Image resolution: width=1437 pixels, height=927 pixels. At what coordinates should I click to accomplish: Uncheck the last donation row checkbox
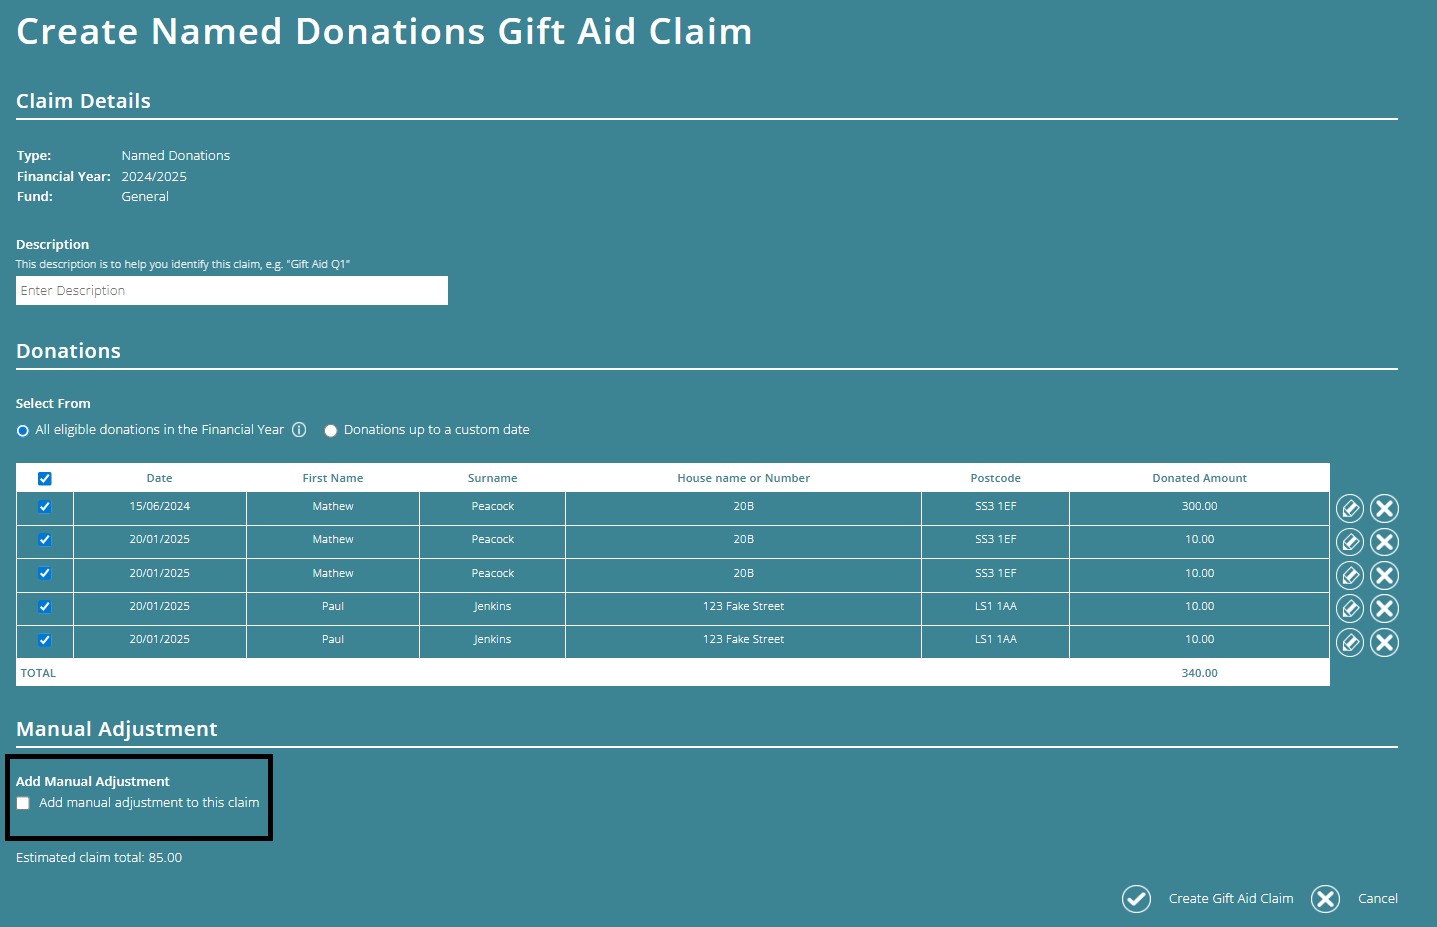click(44, 639)
